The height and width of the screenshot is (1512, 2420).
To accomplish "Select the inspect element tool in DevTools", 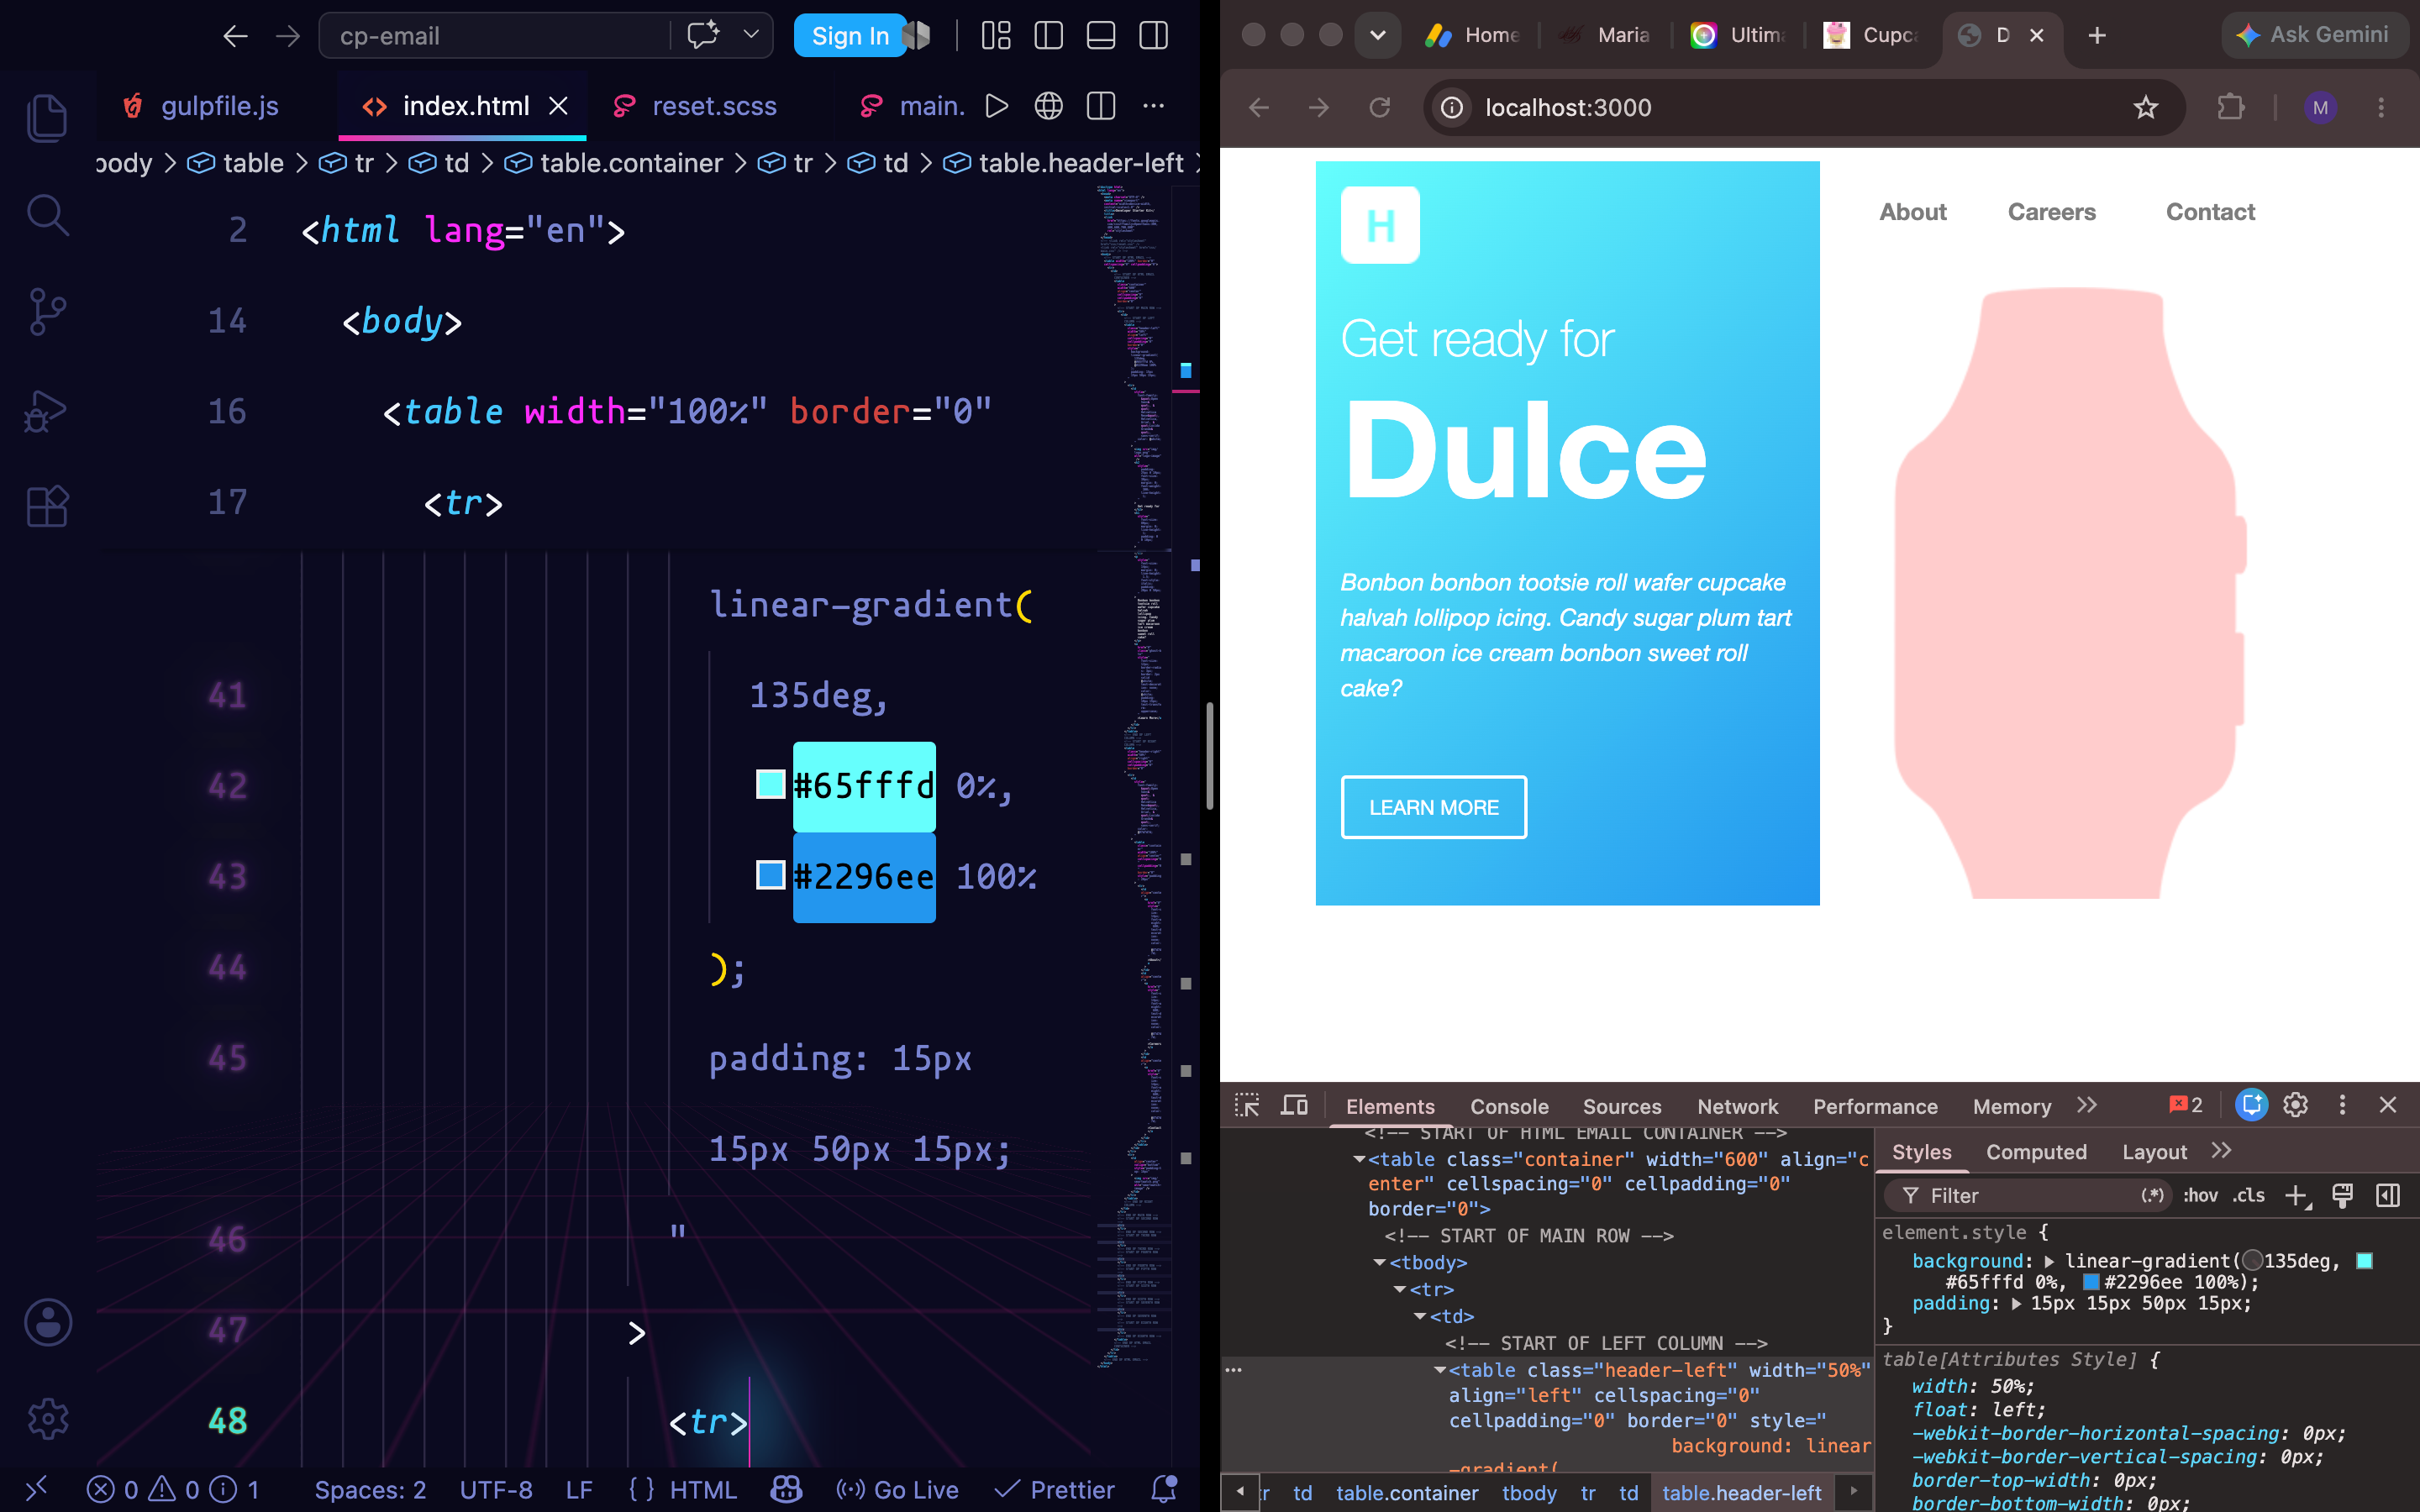I will coord(1247,1105).
